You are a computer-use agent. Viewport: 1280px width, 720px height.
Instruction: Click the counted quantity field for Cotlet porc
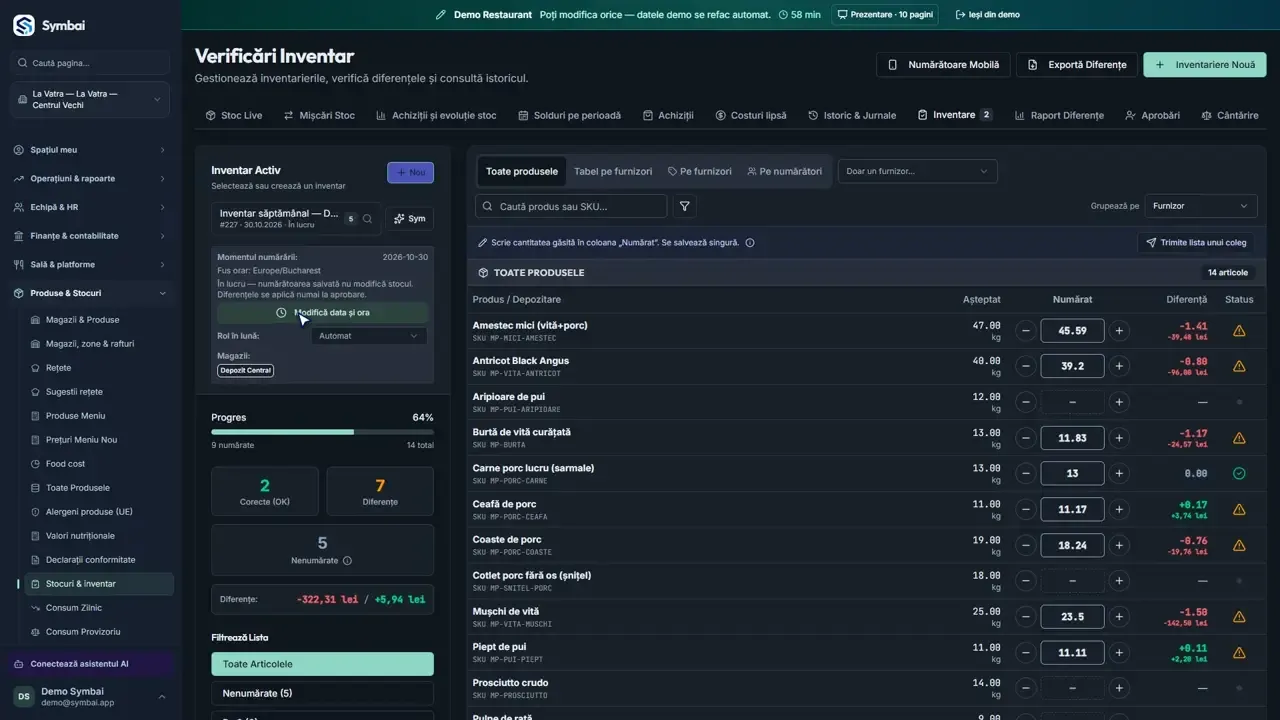(x=1072, y=581)
